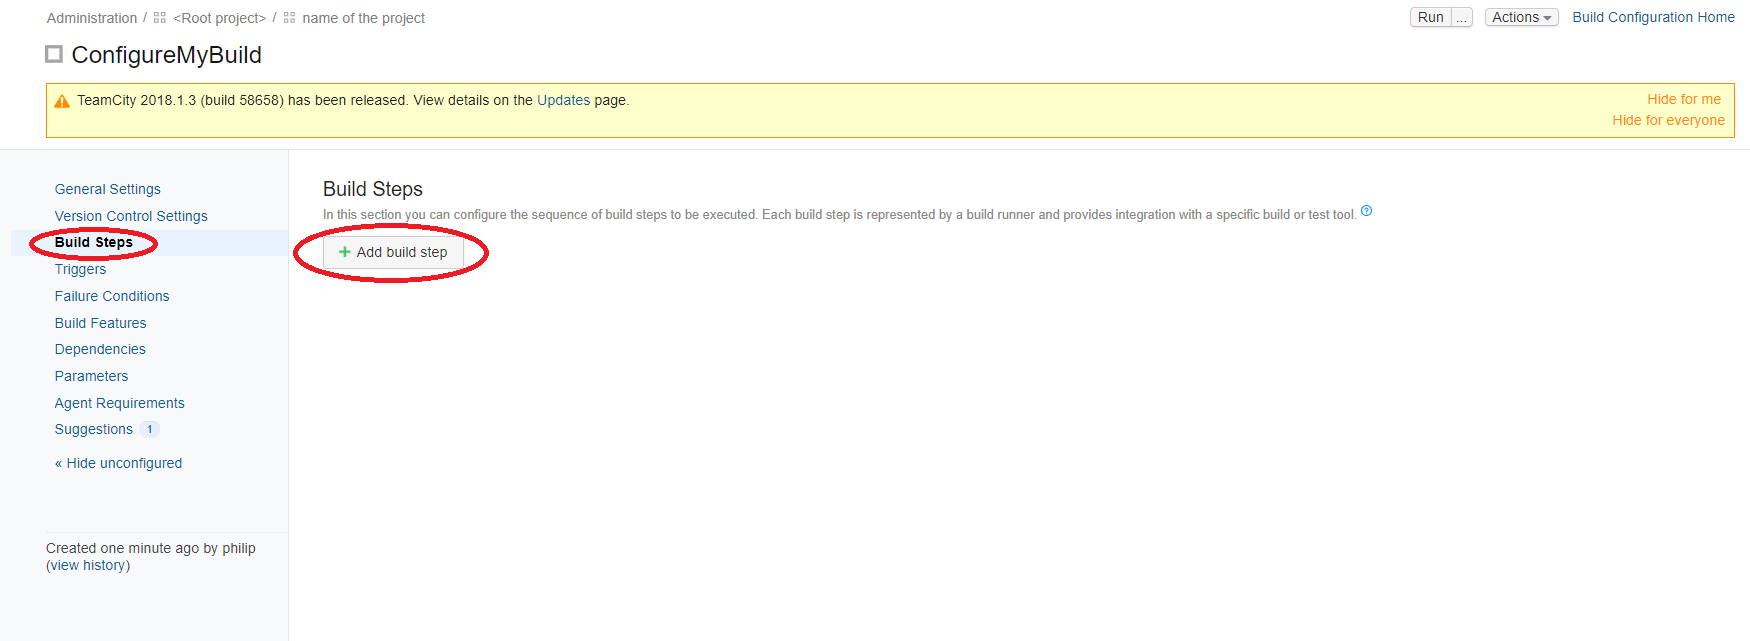Dismiss notice with Hide for me

click(x=1683, y=99)
